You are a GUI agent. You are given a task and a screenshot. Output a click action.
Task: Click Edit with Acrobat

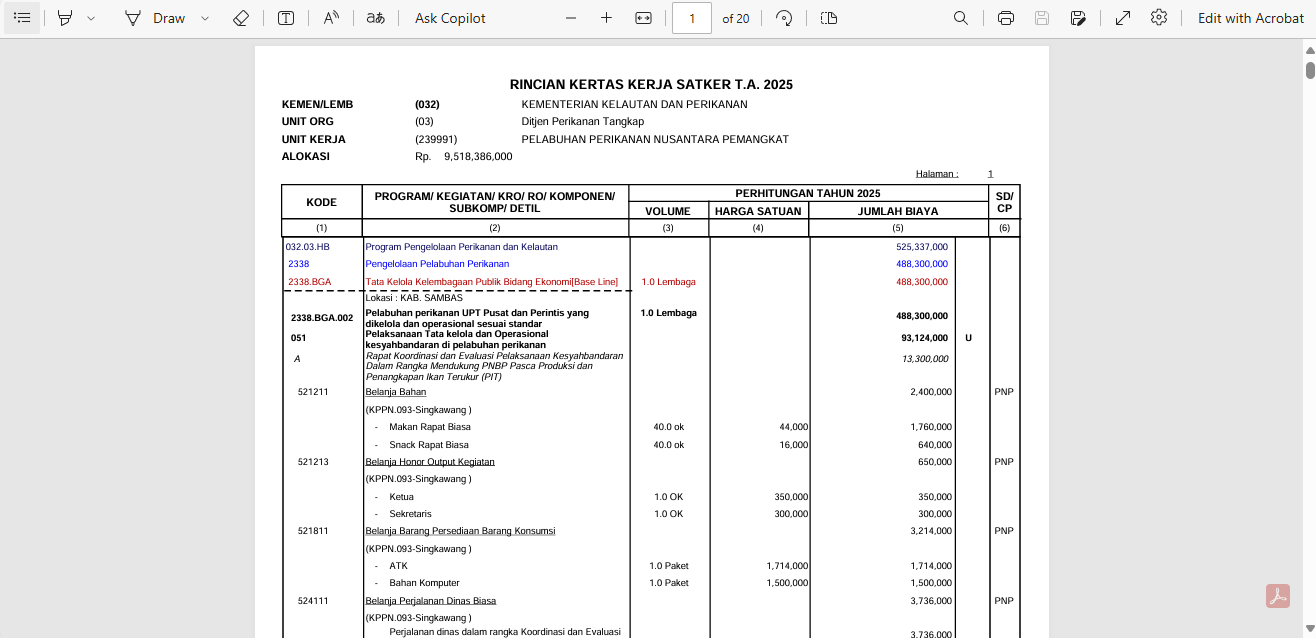pos(1251,18)
